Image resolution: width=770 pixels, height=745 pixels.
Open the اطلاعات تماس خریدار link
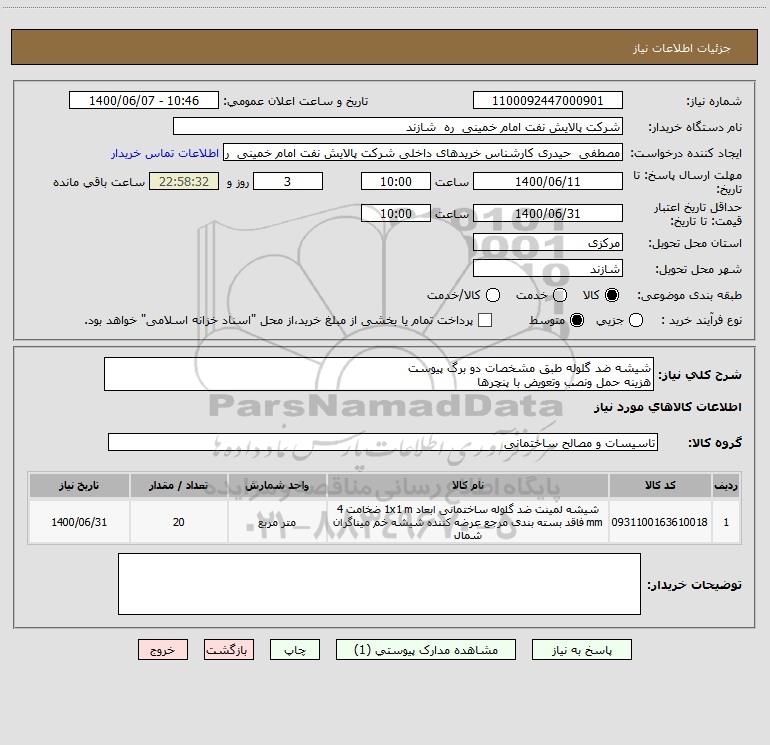[x=165, y=153]
